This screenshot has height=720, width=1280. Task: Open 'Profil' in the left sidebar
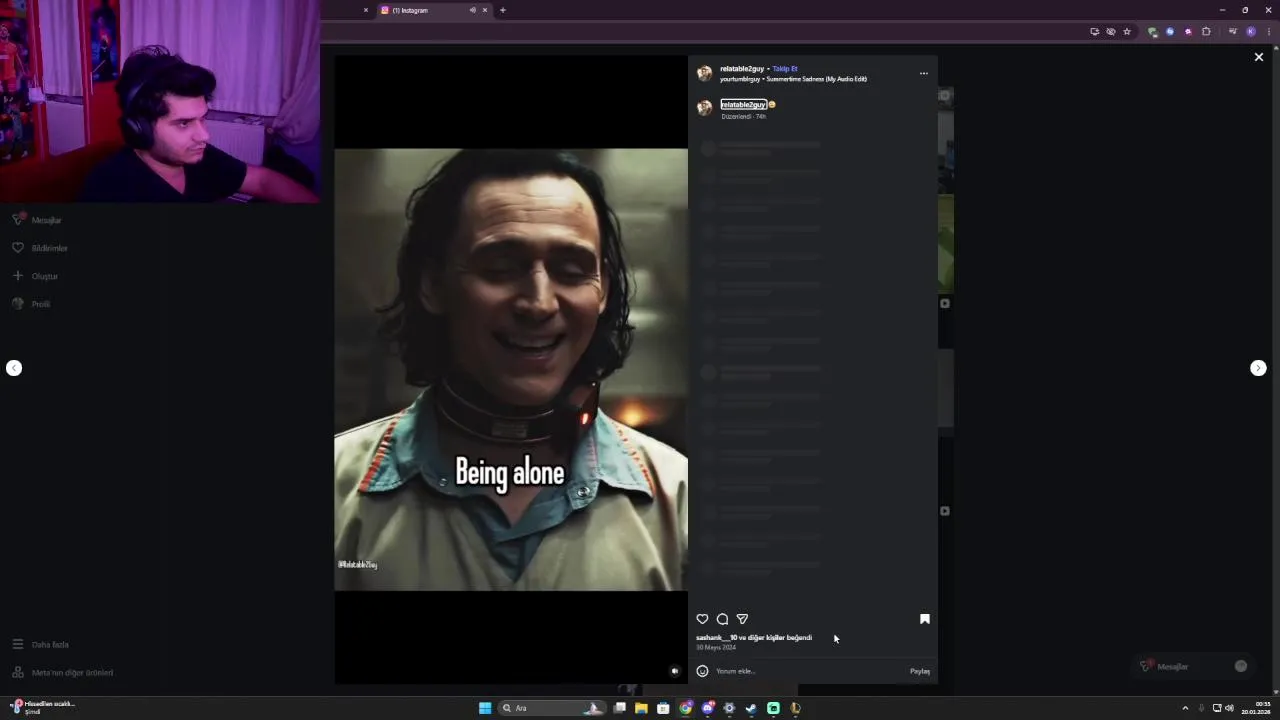point(31,304)
